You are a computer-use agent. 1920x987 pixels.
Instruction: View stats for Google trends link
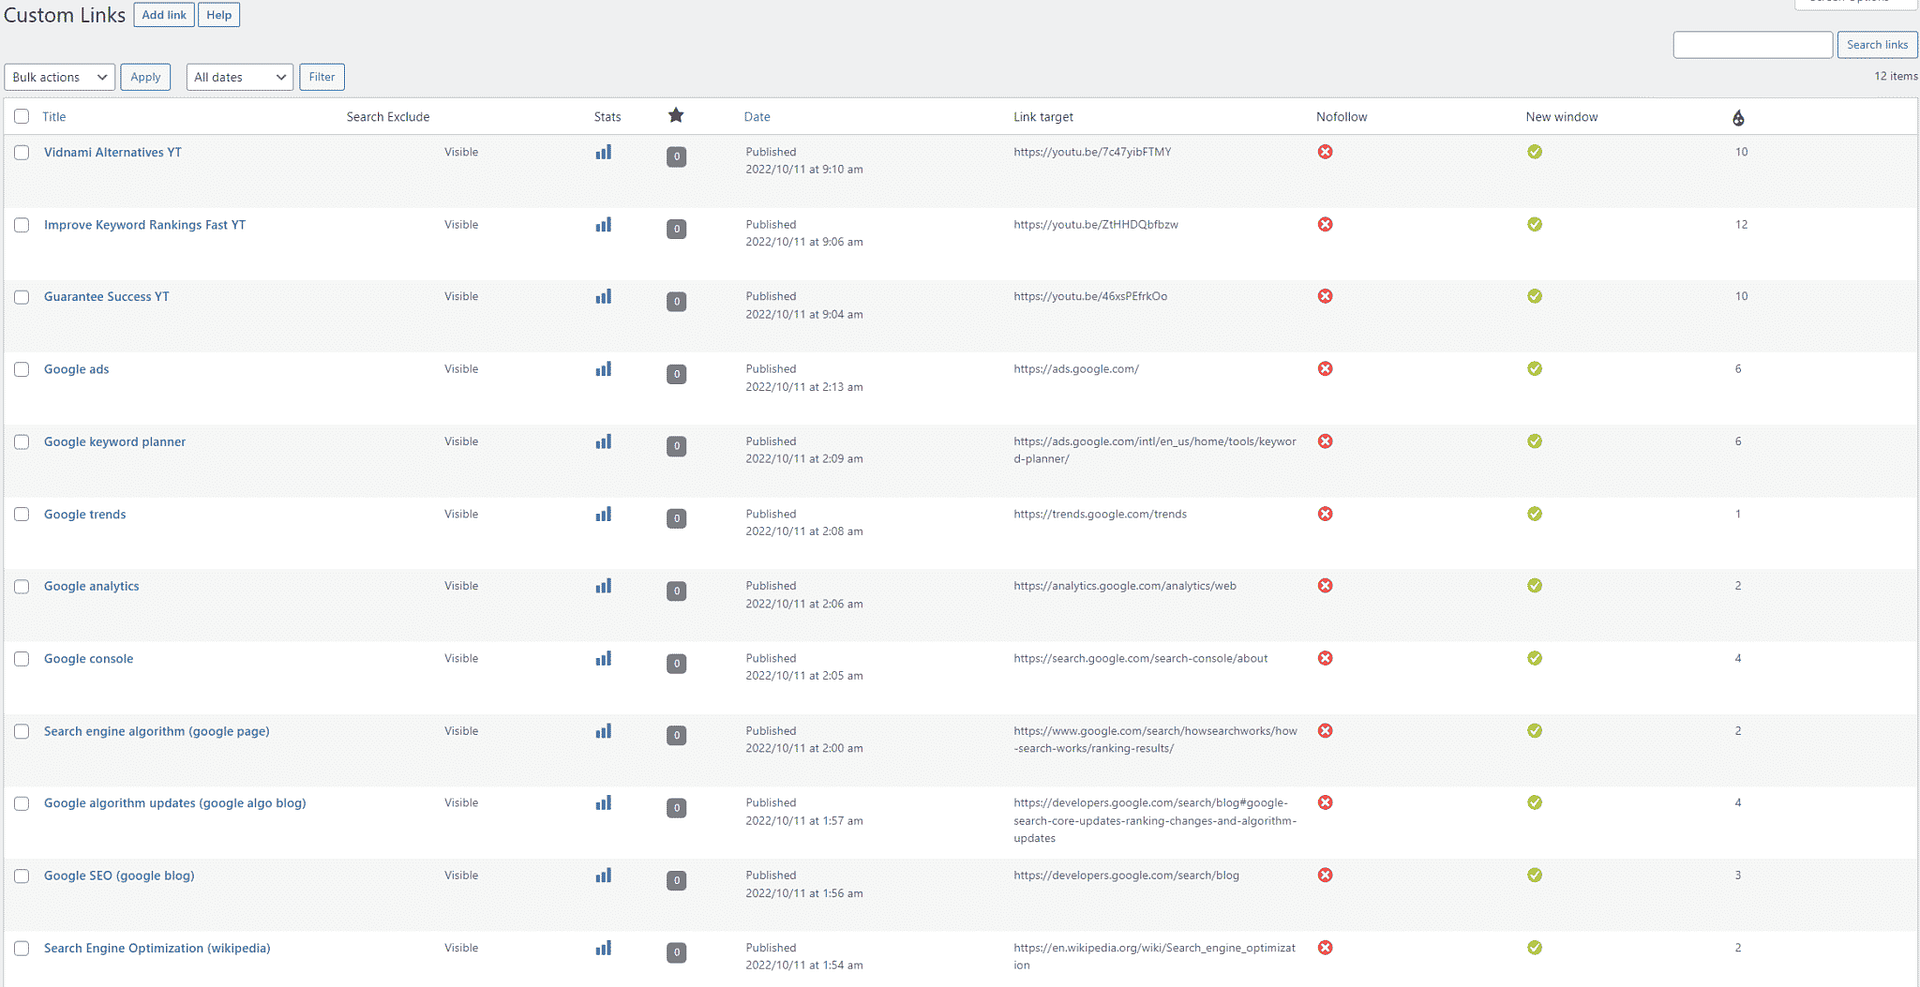tap(603, 514)
